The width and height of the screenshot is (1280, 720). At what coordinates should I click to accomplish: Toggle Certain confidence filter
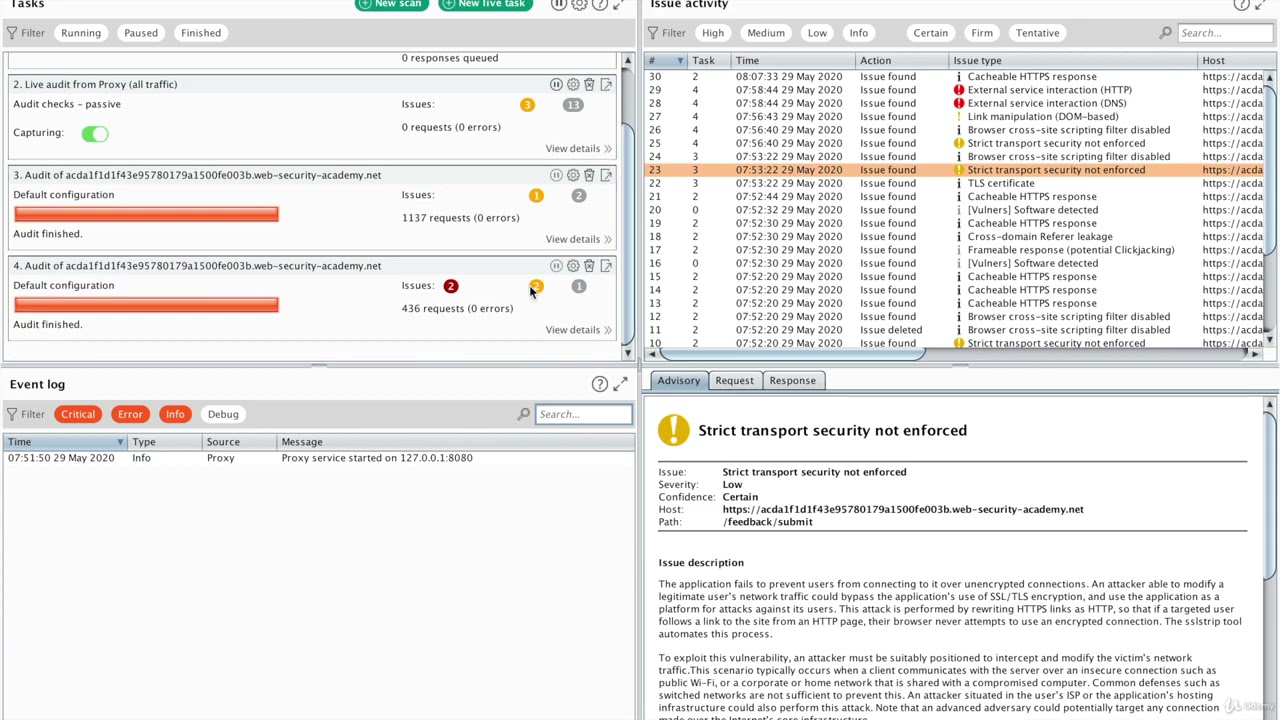(930, 33)
